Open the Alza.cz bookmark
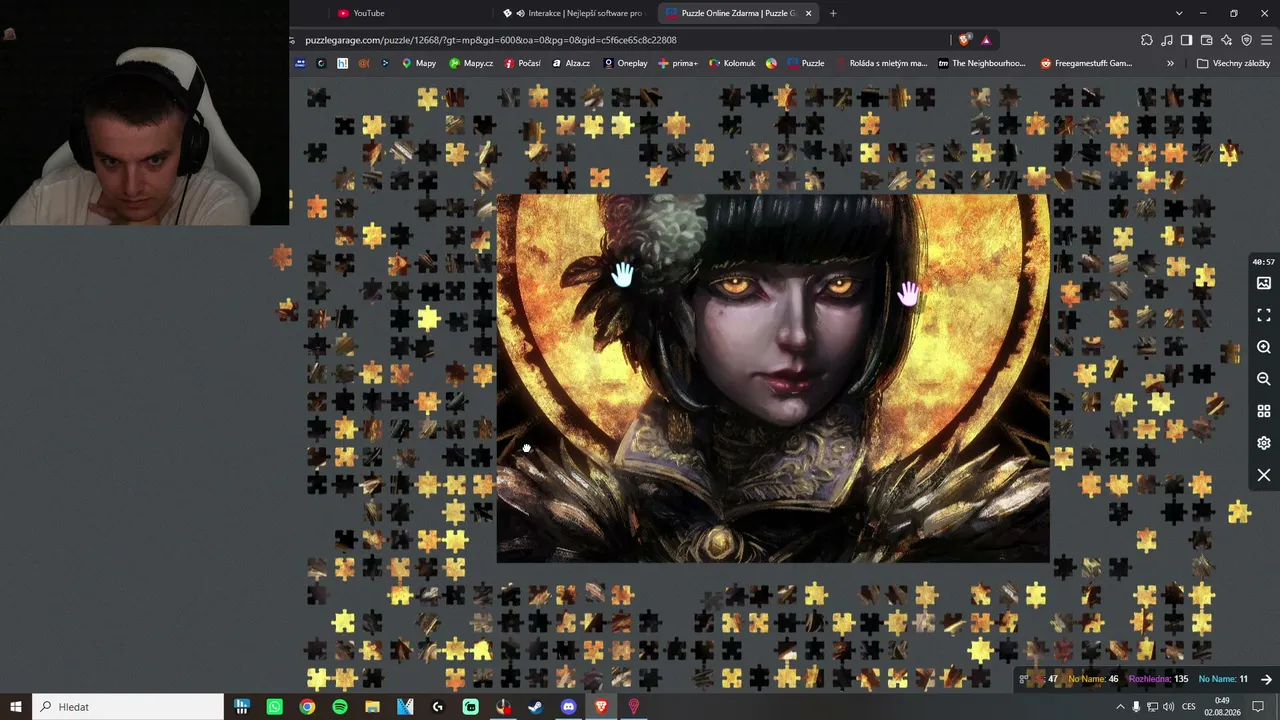1280x720 pixels. coord(571,63)
